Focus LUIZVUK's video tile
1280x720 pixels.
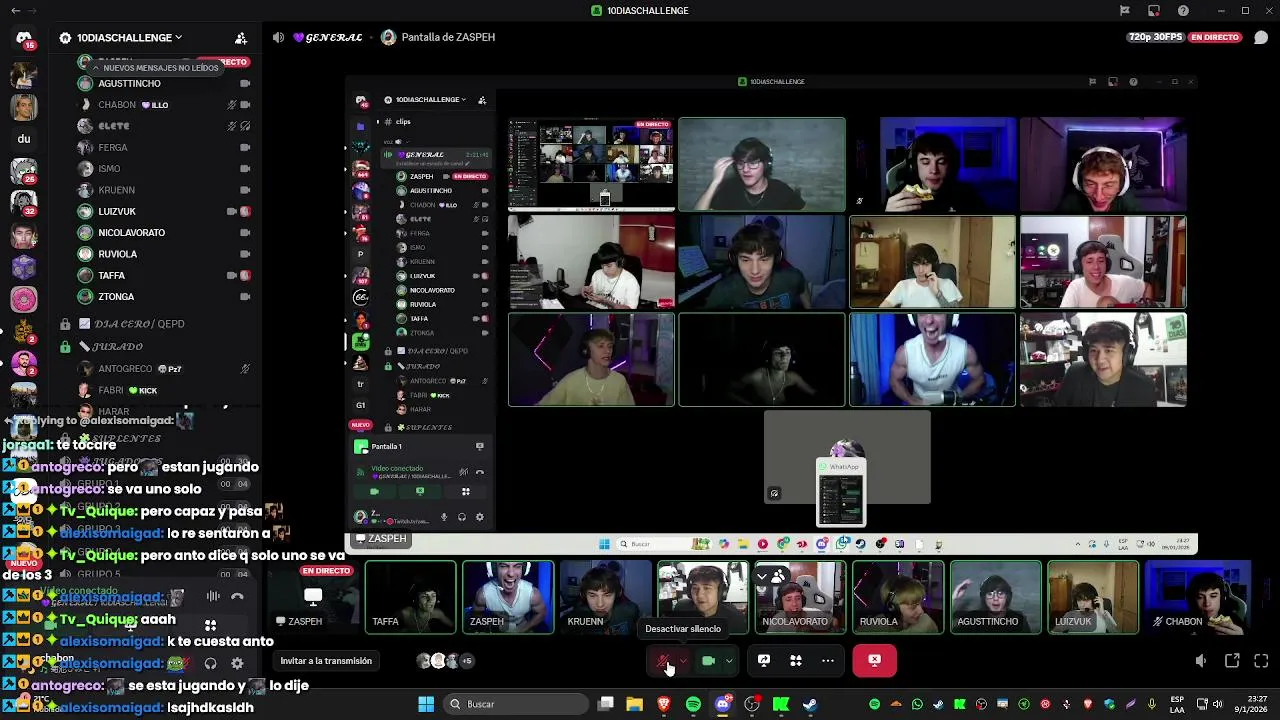point(1093,598)
